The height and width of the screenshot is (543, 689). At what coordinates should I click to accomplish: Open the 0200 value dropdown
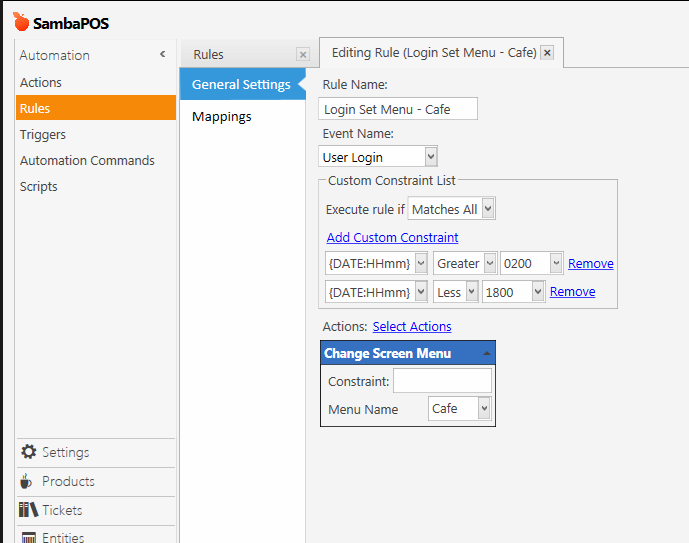pyautogui.click(x=556, y=263)
